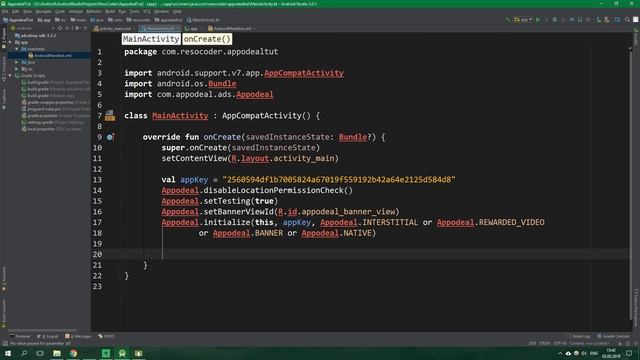Viewport: 640px width, 360px height.
Task: Open the notification center icon
Action: 629,353
